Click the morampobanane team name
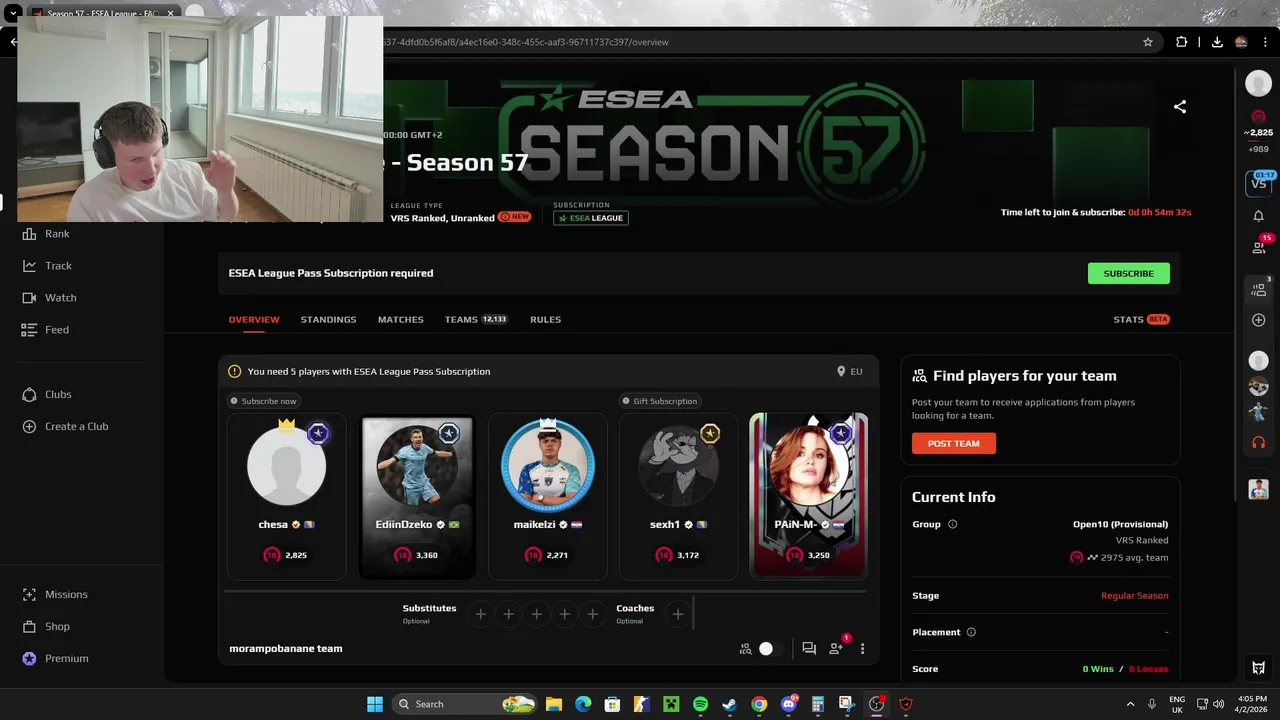1280x720 pixels. 286,648
